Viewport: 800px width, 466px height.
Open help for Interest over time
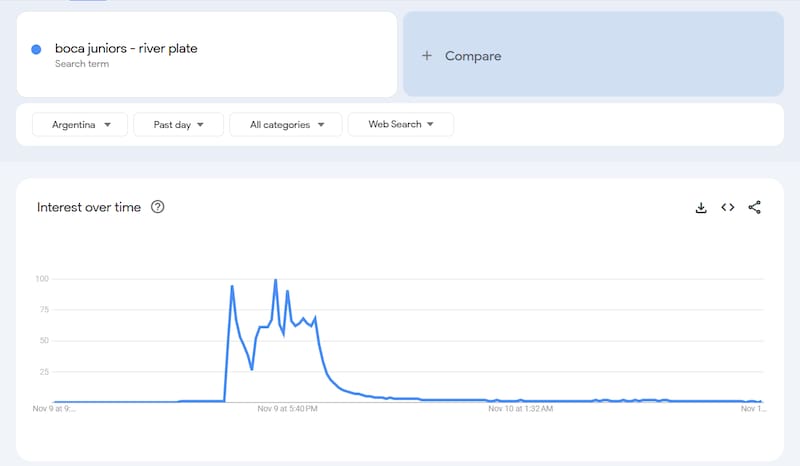[x=157, y=207]
